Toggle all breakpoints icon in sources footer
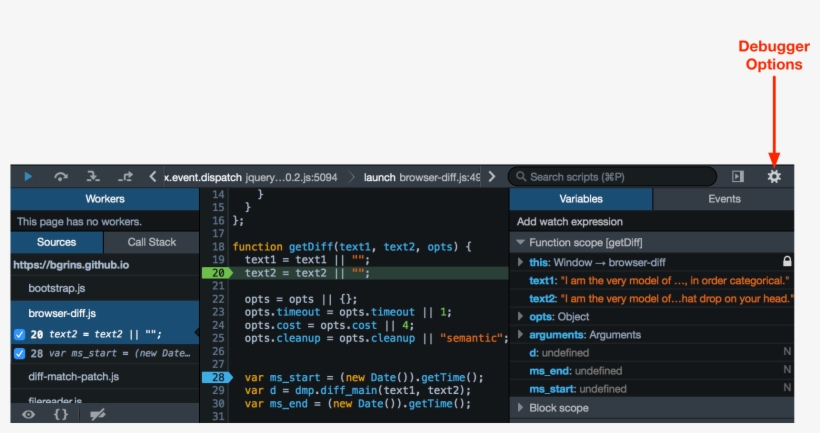 97,415
